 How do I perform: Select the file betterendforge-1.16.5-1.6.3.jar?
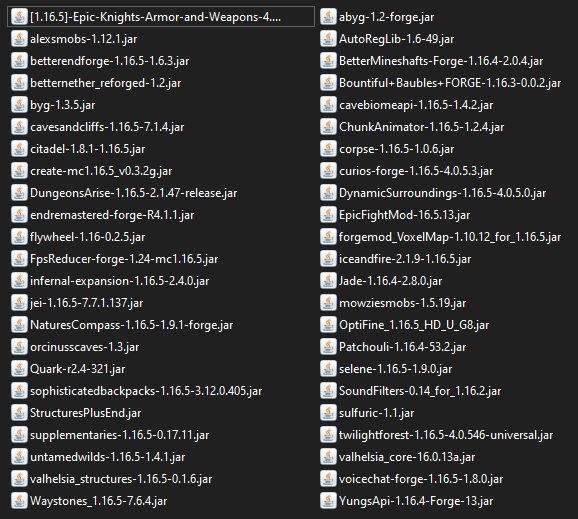click(x=109, y=61)
